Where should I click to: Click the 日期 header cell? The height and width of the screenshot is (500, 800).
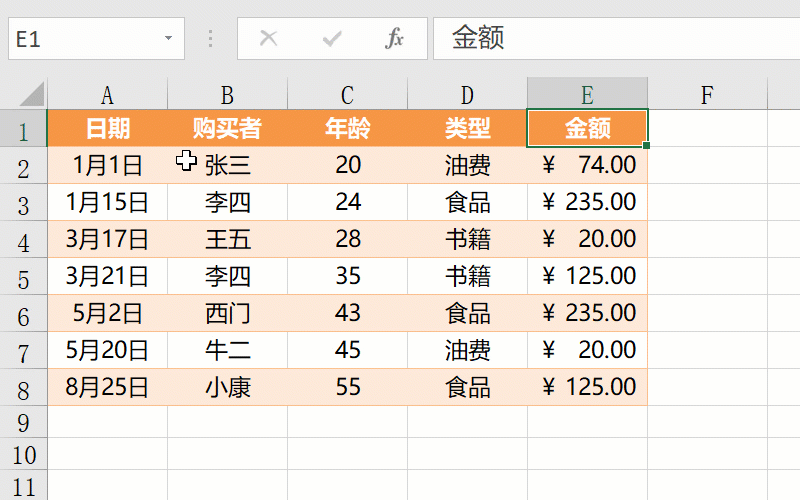point(107,128)
